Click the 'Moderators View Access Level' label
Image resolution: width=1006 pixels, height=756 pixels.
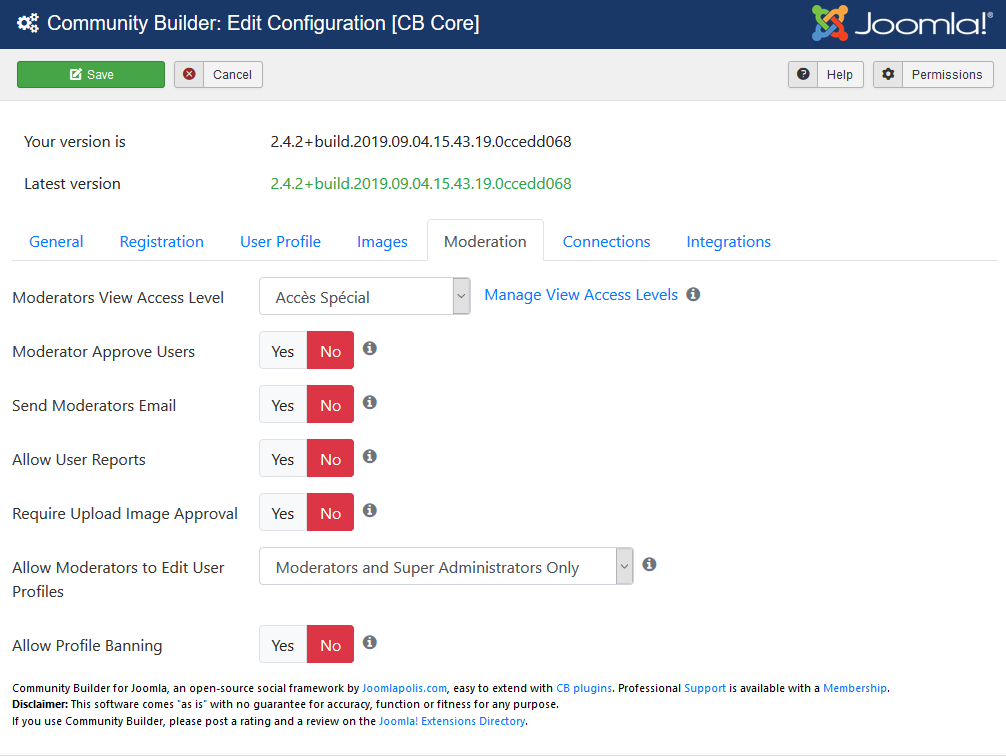118,298
